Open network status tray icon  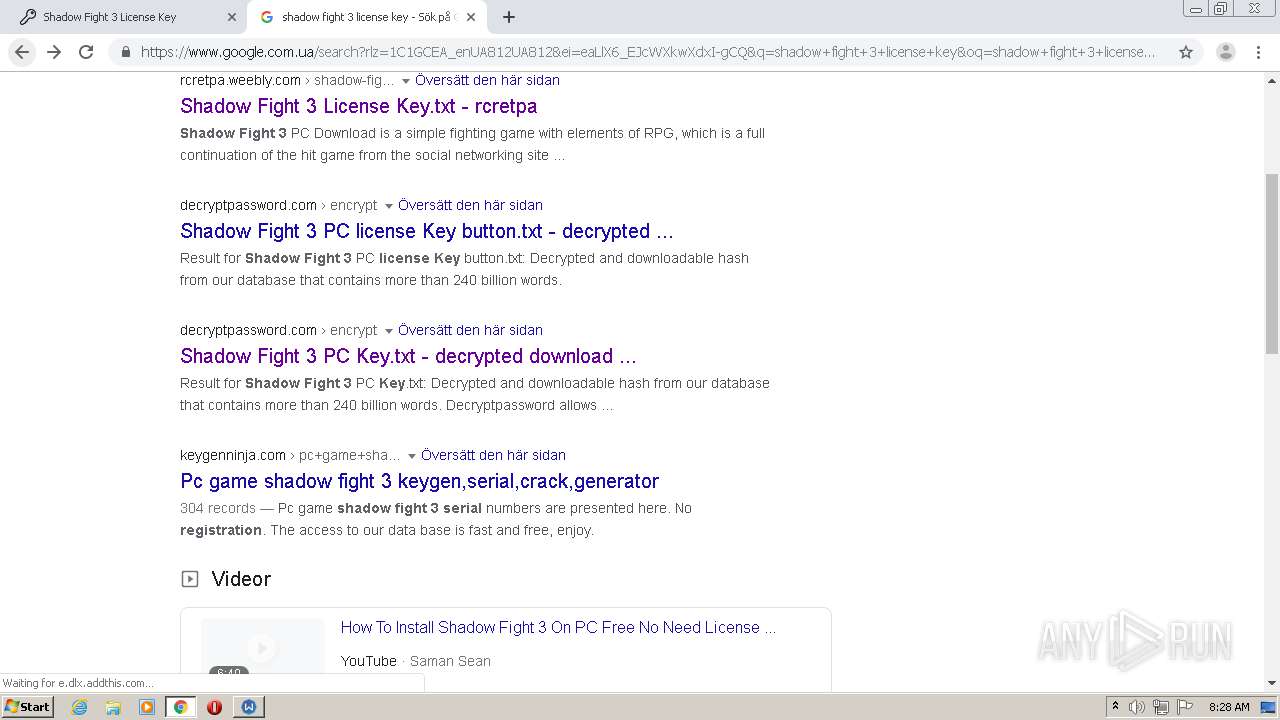(1161, 707)
